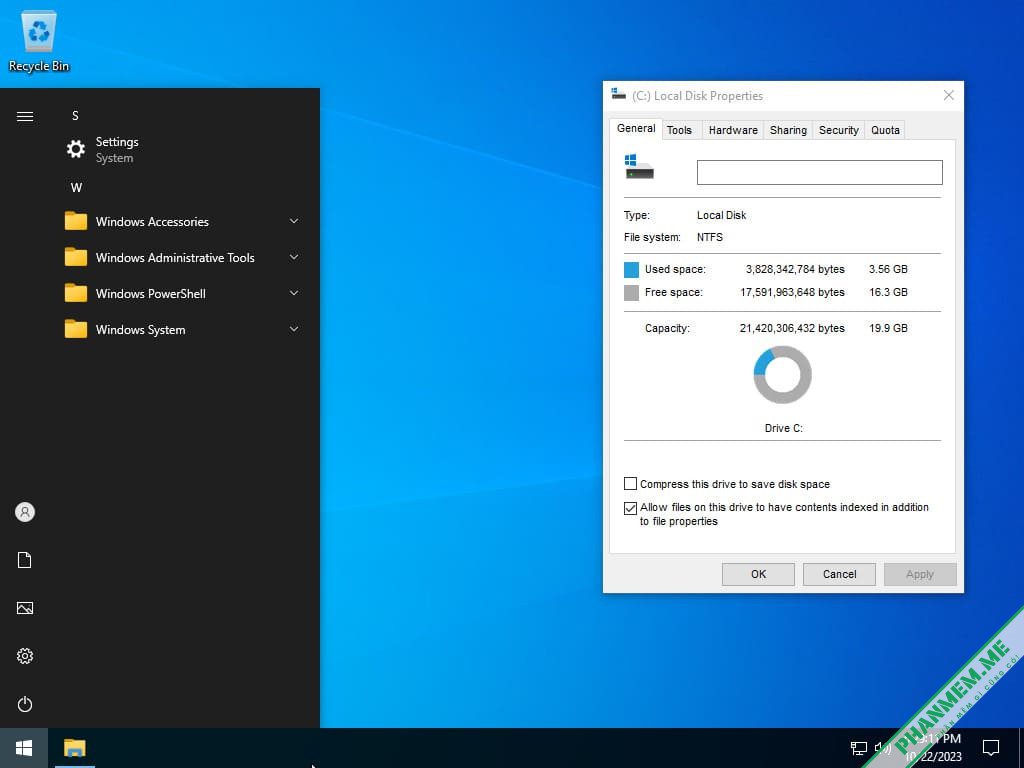Click the Windows System folder icon
The image size is (1024, 768).
coord(76,329)
